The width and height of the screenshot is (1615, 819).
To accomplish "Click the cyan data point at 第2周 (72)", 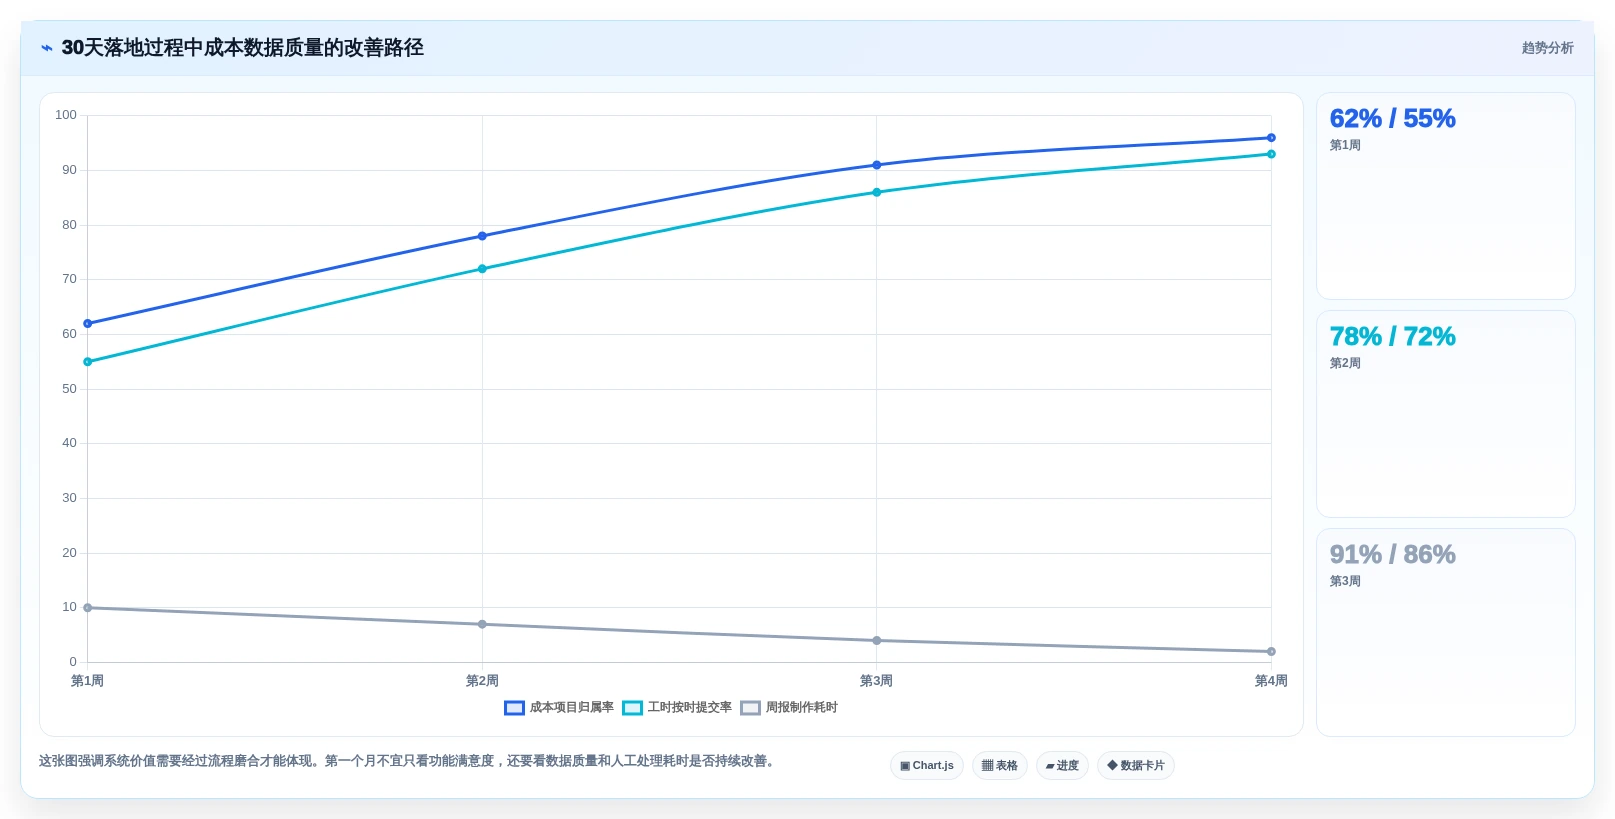I will [x=482, y=269].
